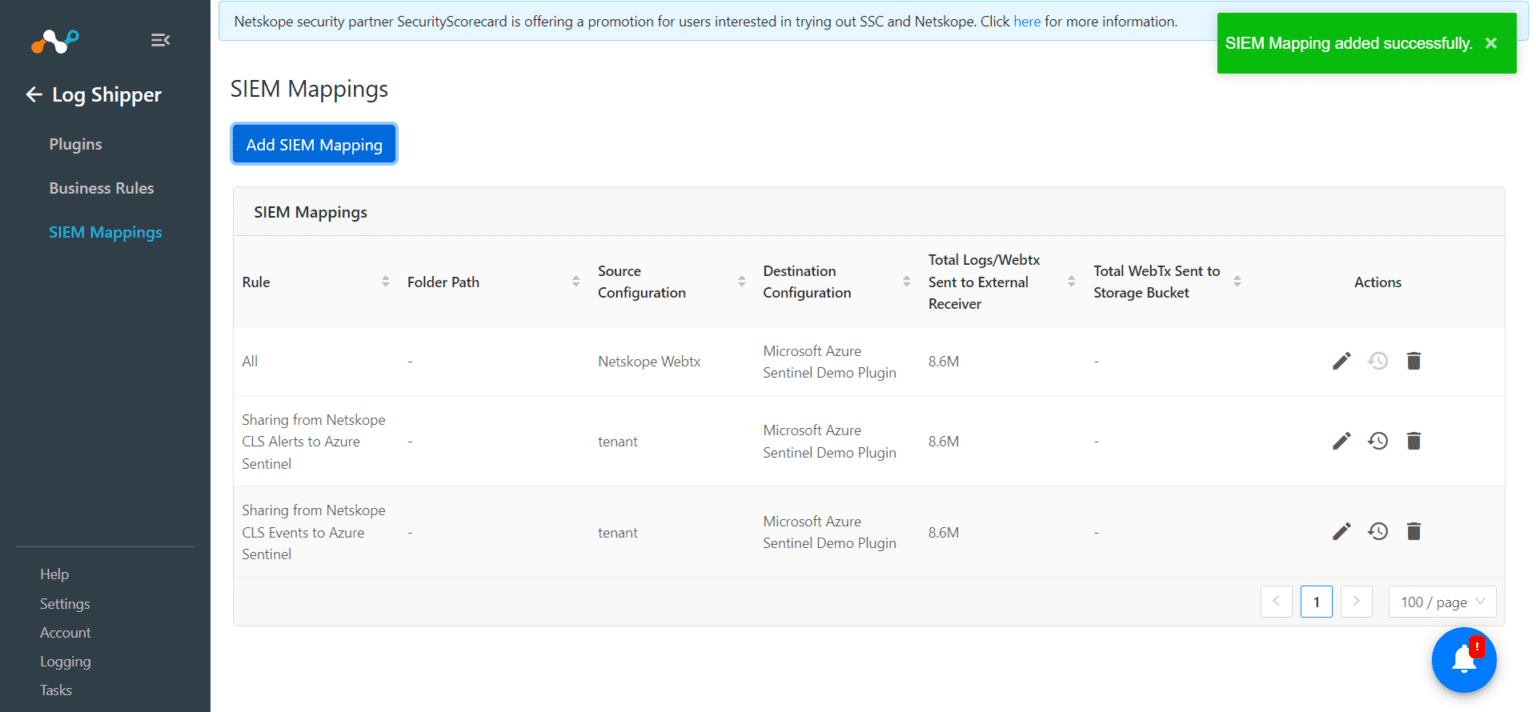This screenshot has height=712, width=1536.
Task: Edit the CLS Alerts to Azure Sentinel mapping
Action: click(x=1341, y=440)
